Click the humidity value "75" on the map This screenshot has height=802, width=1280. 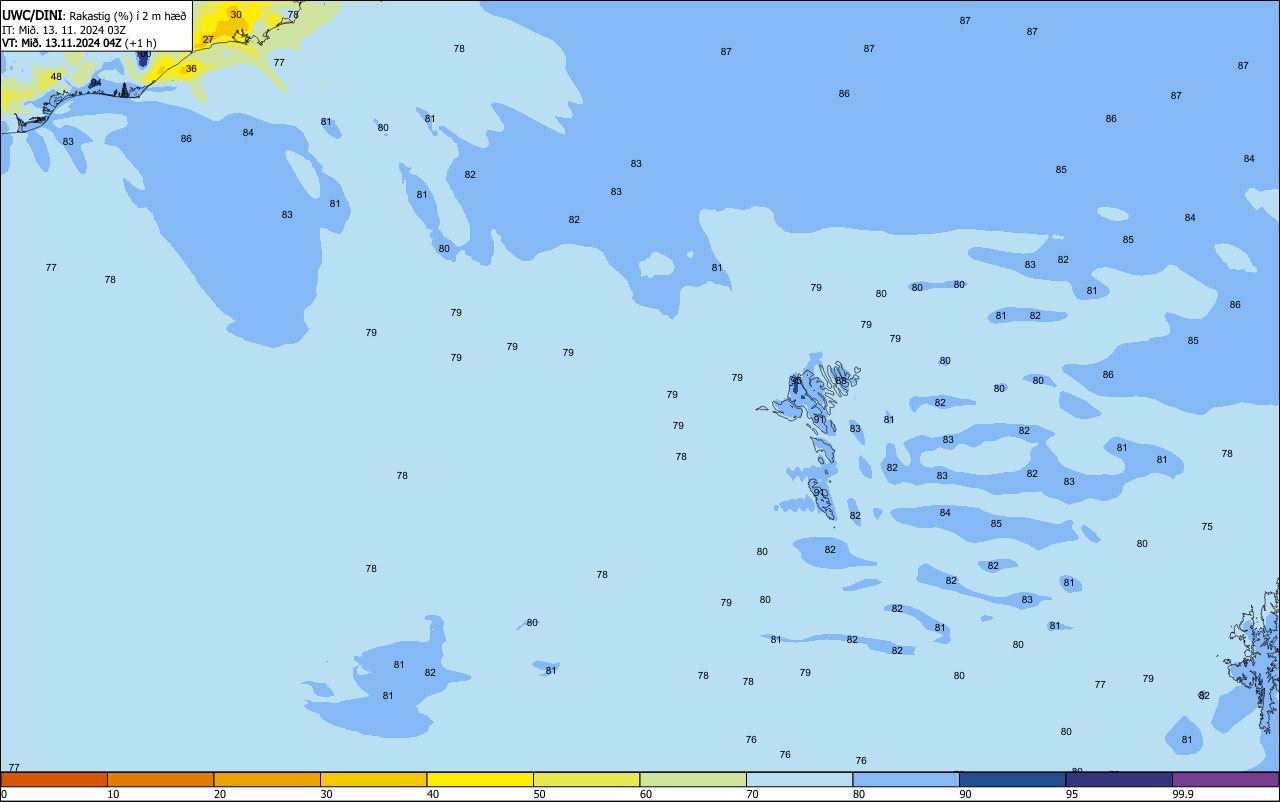[1207, 527]
